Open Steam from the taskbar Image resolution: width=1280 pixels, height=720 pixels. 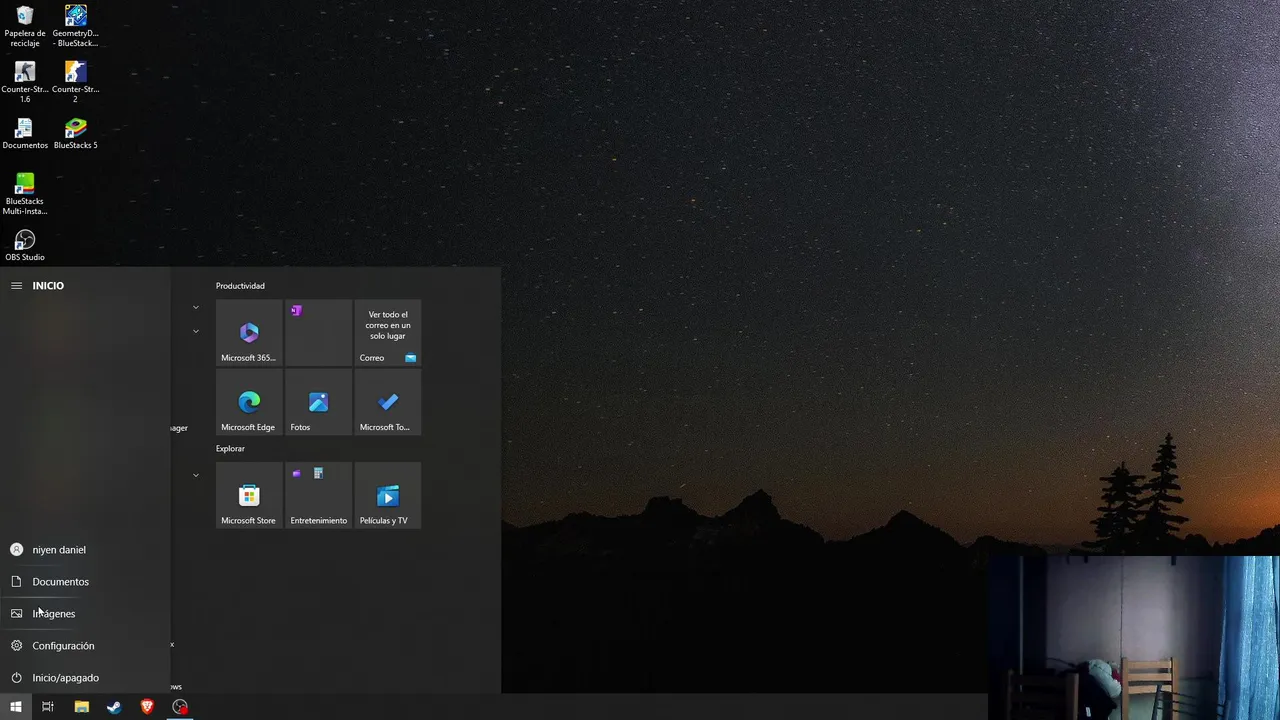click(114, 707)
